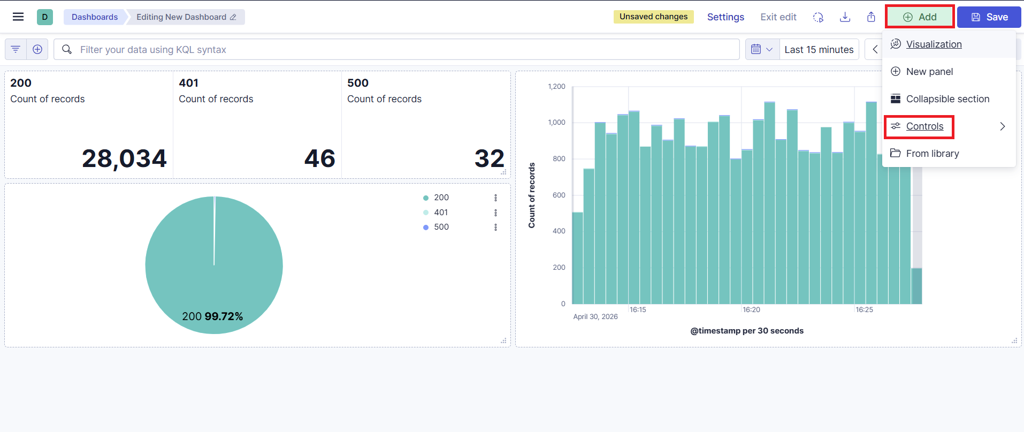Click the resize handle of pie chart panel
1024x432 pixels.
coord(504,341)
